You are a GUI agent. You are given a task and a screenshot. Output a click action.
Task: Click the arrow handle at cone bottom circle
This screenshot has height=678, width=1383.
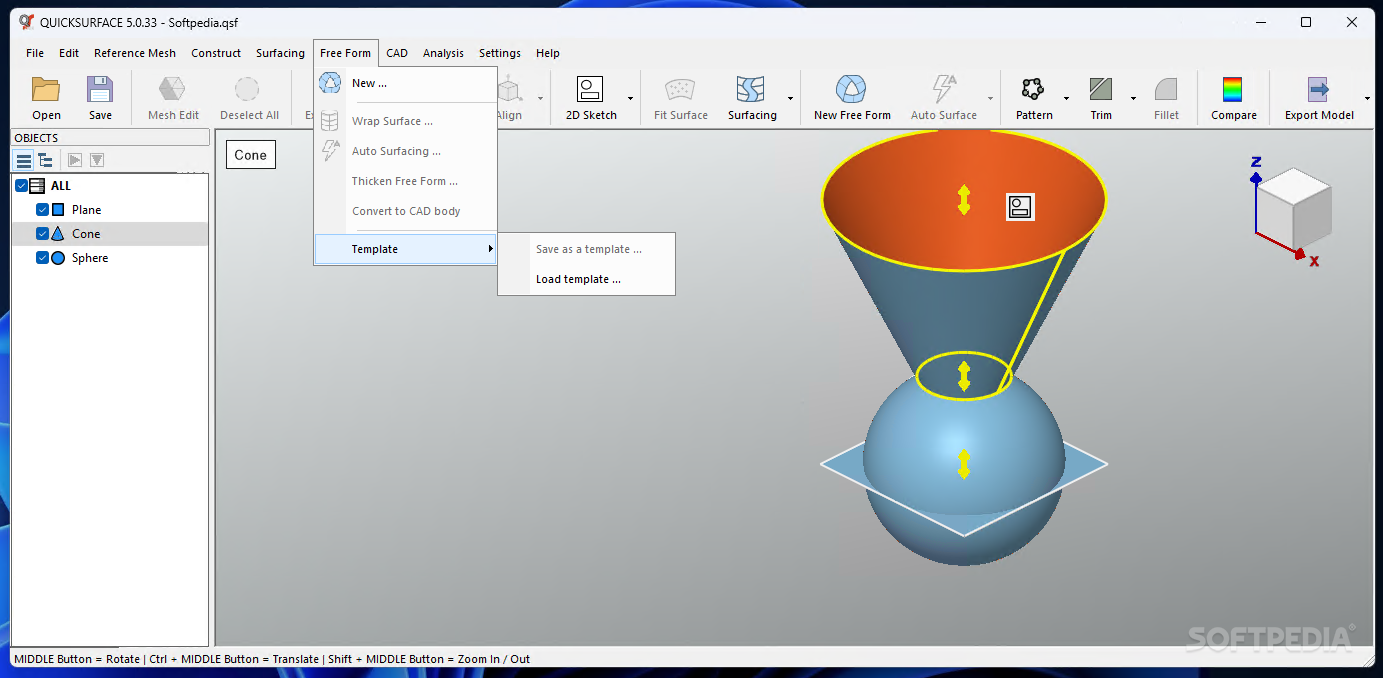[964, 376]
